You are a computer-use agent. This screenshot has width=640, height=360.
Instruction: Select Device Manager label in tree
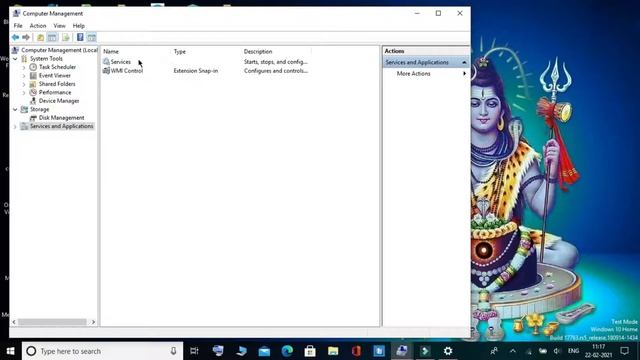pyautogui.click(x=59, y=101)
